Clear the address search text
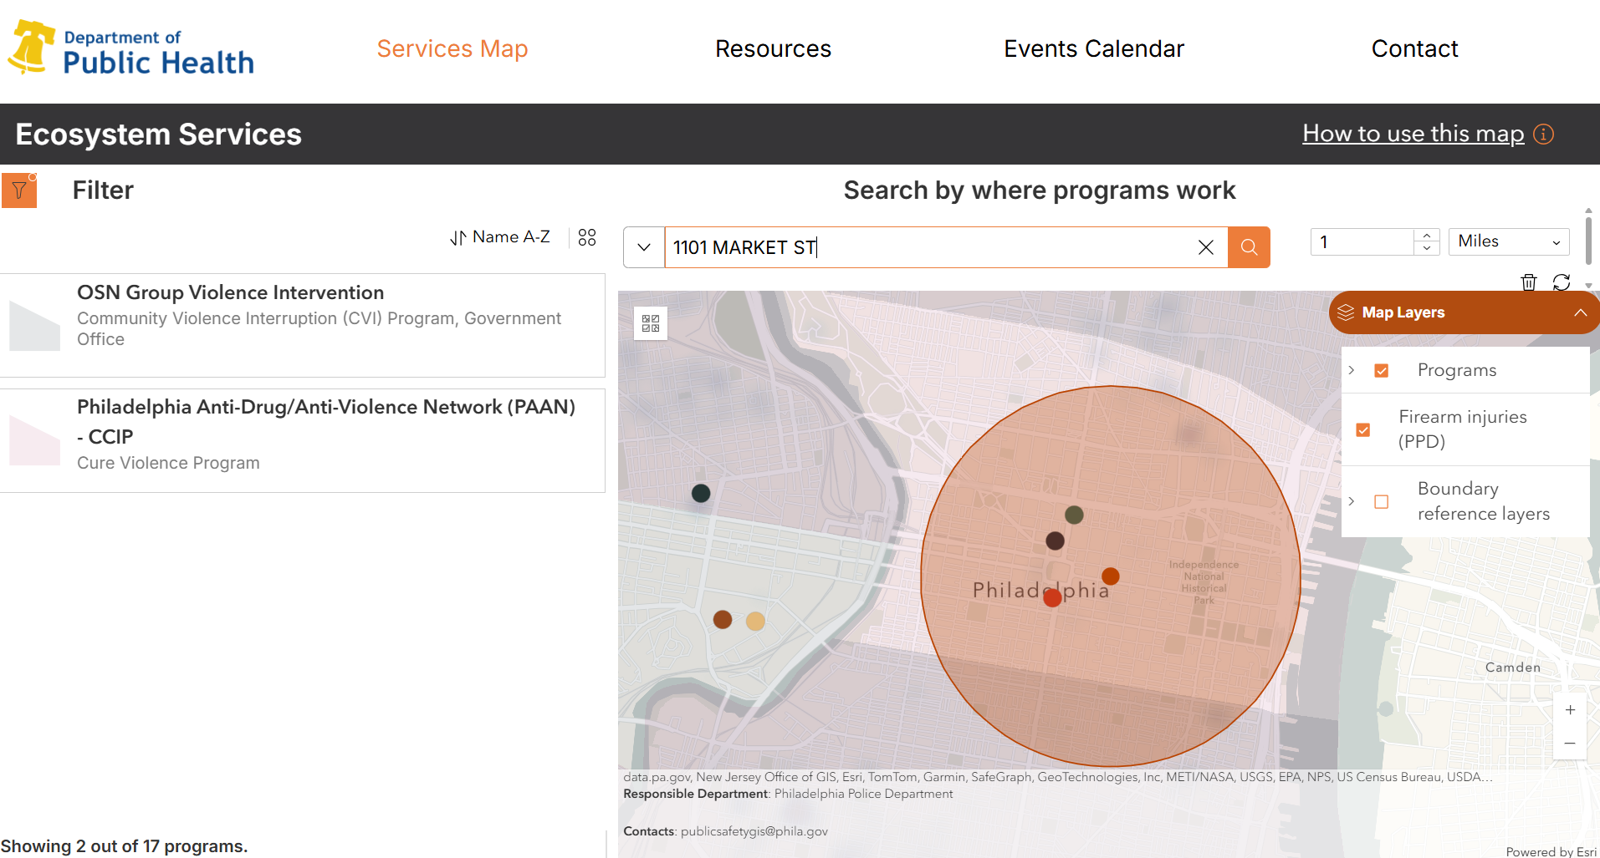This screenshot has width=1600, height=858. click(1205, 247)
